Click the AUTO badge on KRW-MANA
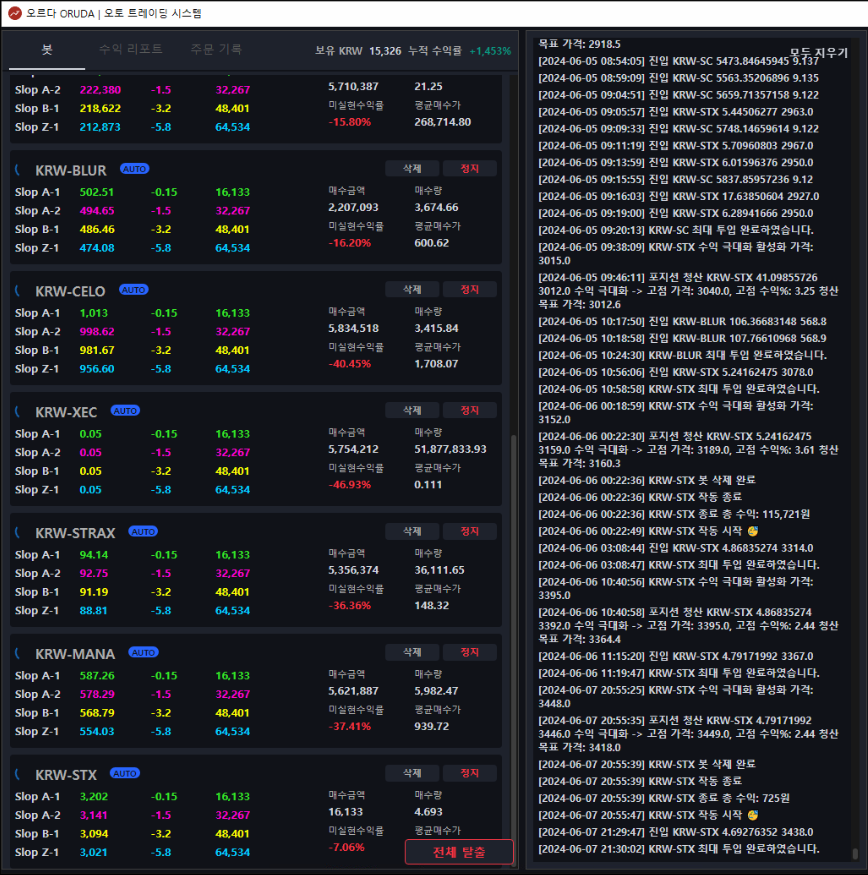The width and height of the screenshot is (868, 875). click(x=143, y=652)
